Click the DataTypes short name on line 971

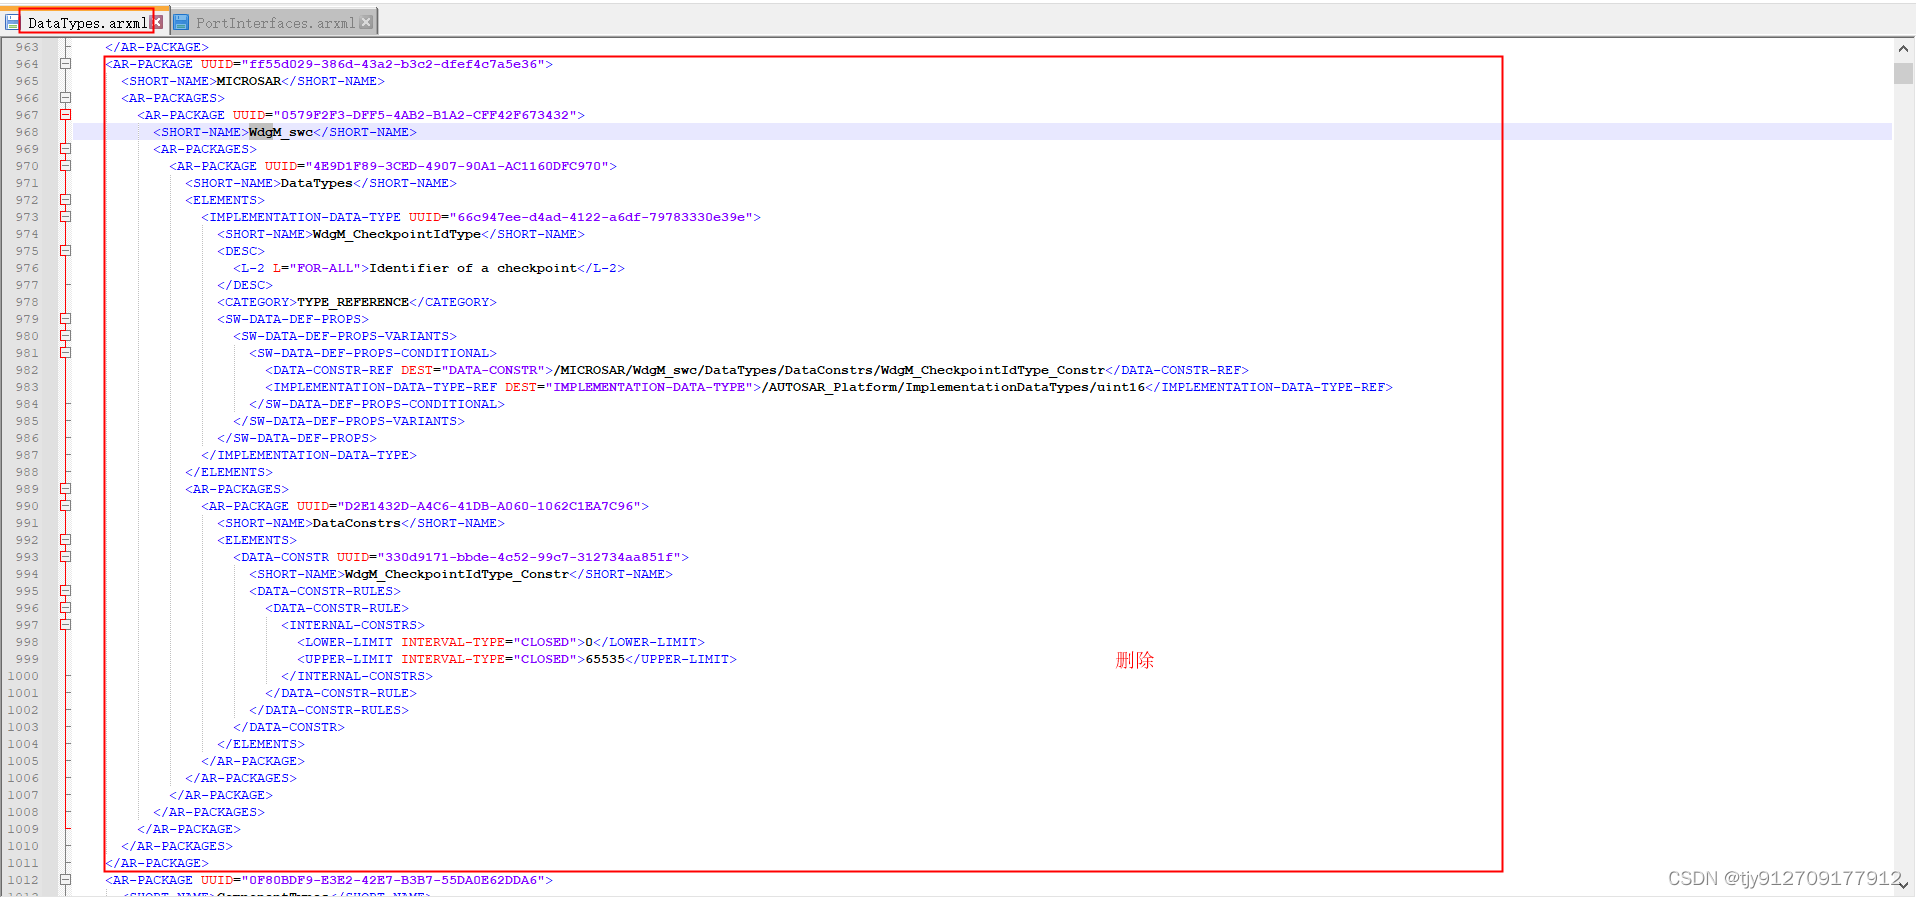point(317,183)
